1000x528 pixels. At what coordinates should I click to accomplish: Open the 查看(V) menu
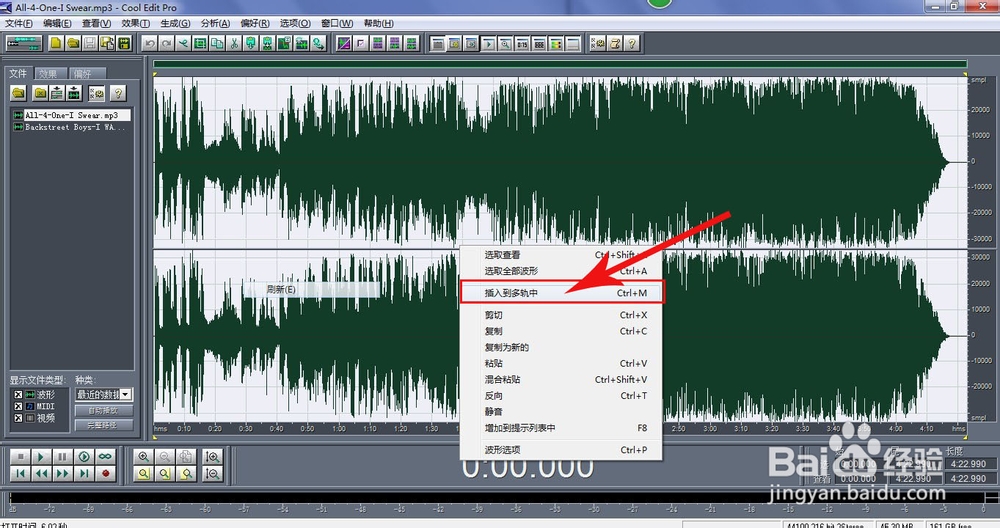pos(96,23)
